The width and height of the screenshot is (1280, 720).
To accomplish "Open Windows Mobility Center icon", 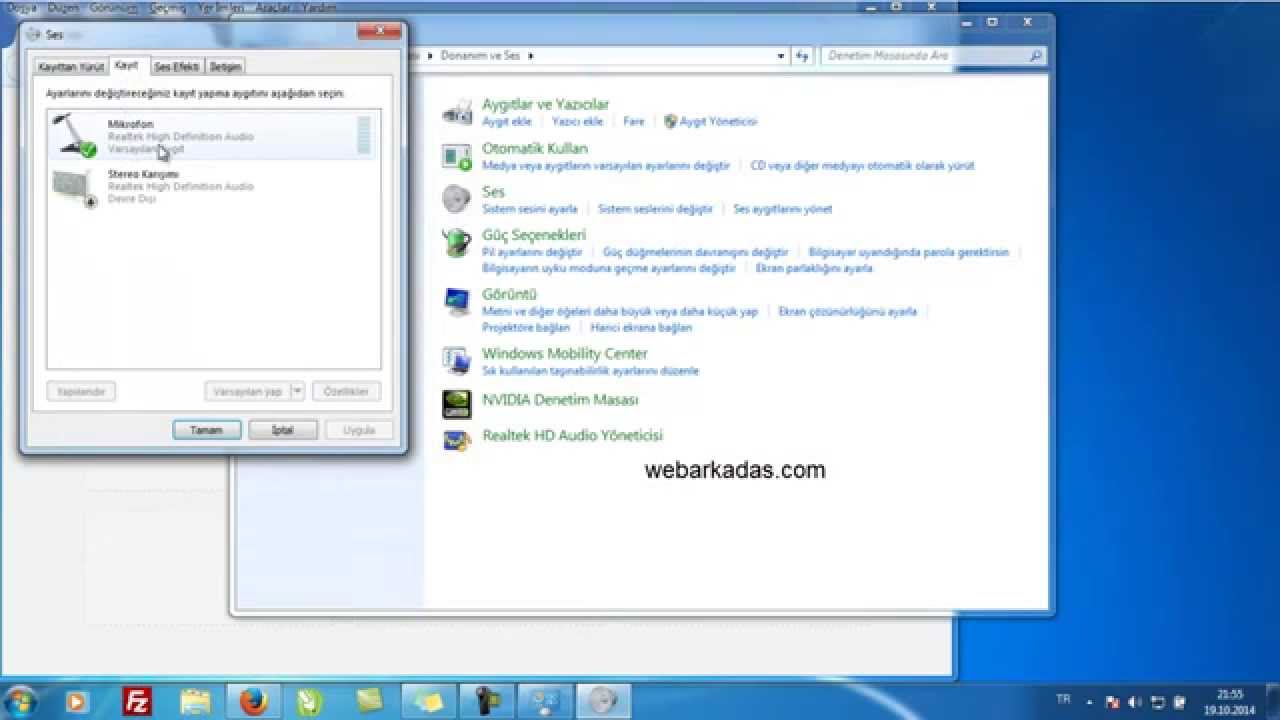I will click(457, 359).
